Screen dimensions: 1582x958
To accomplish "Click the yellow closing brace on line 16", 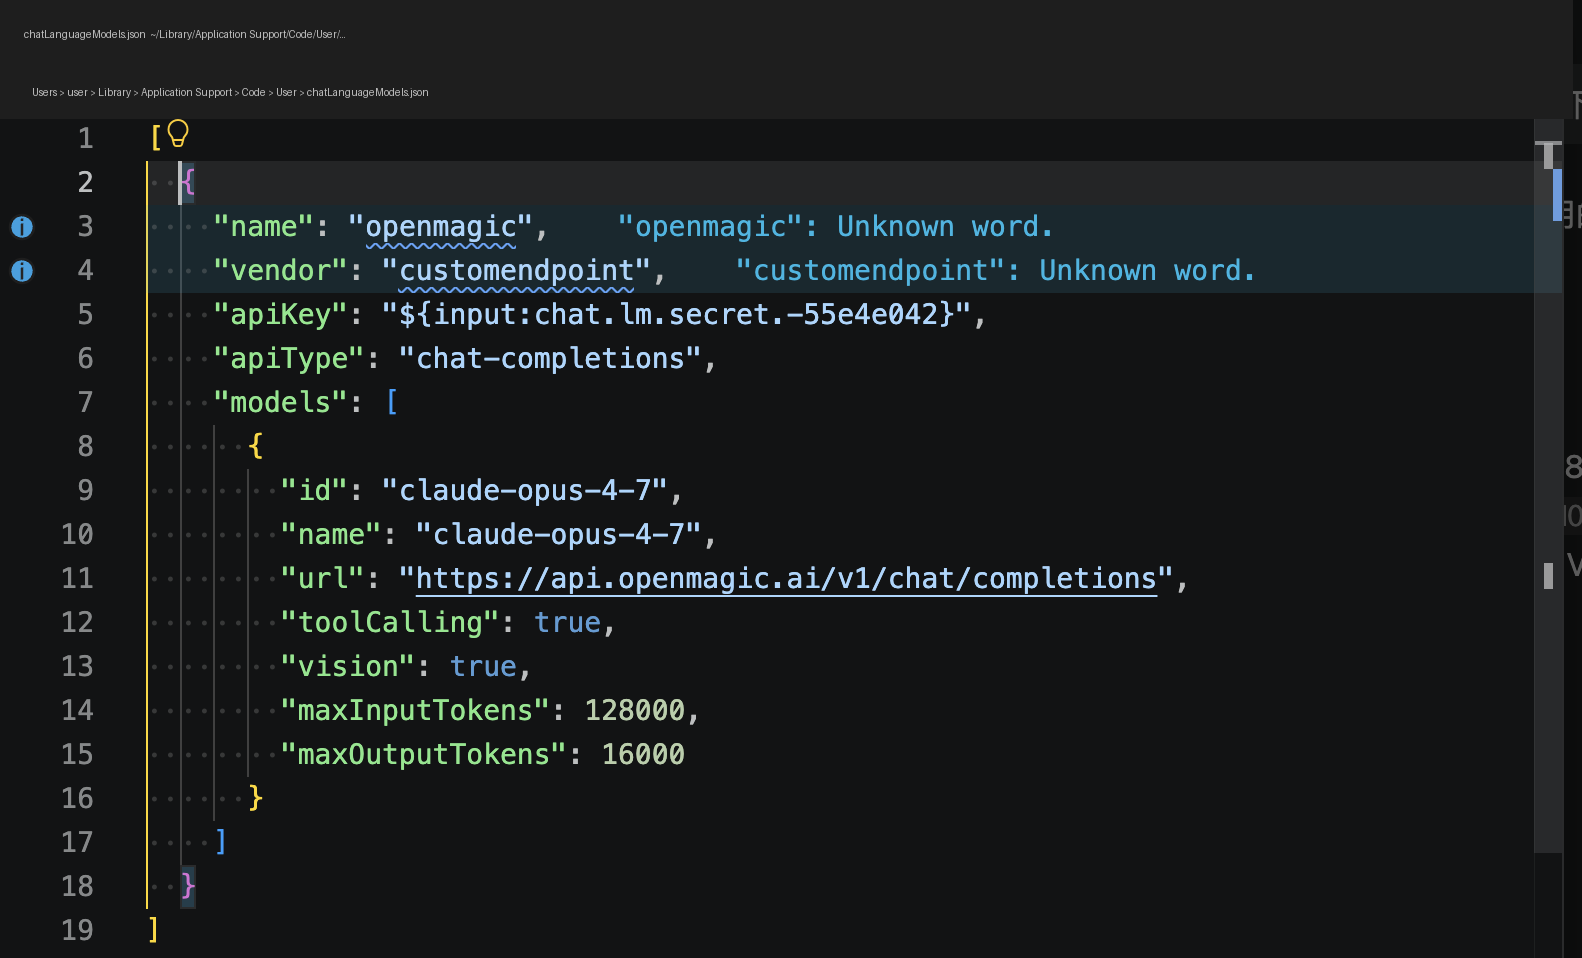I will (x=256, y=798).
